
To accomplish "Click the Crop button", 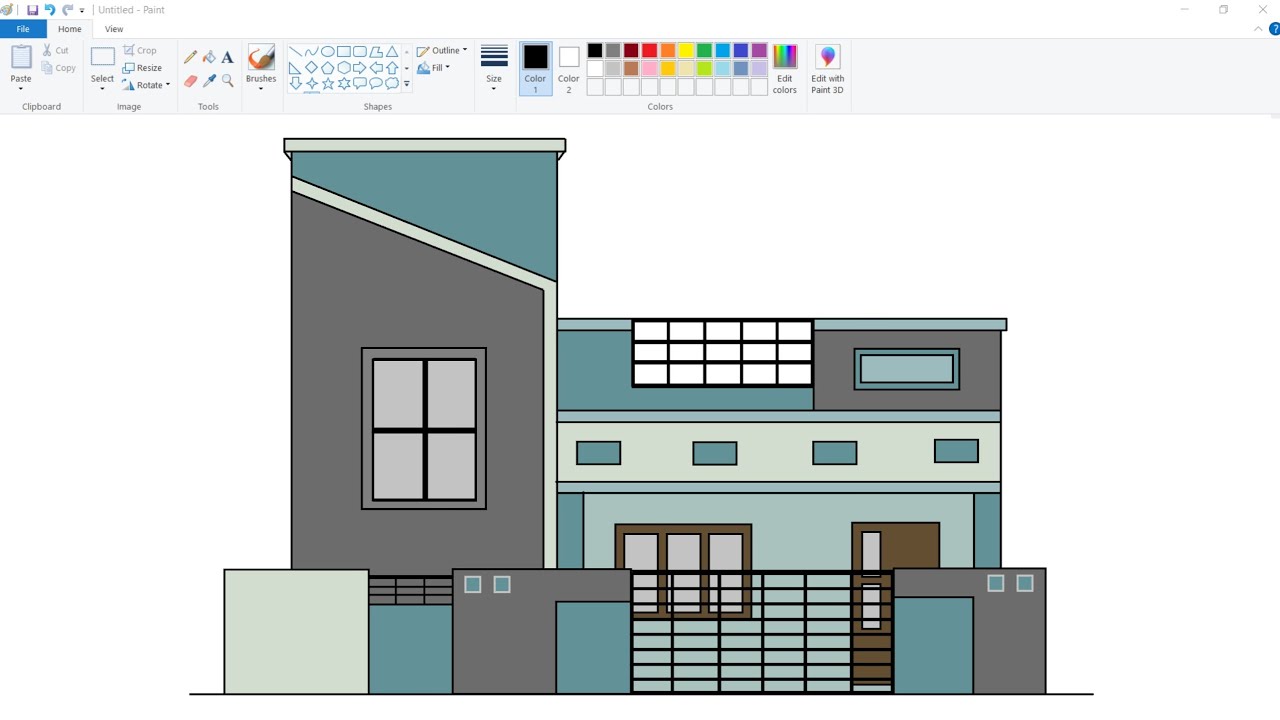I will 140,50.
